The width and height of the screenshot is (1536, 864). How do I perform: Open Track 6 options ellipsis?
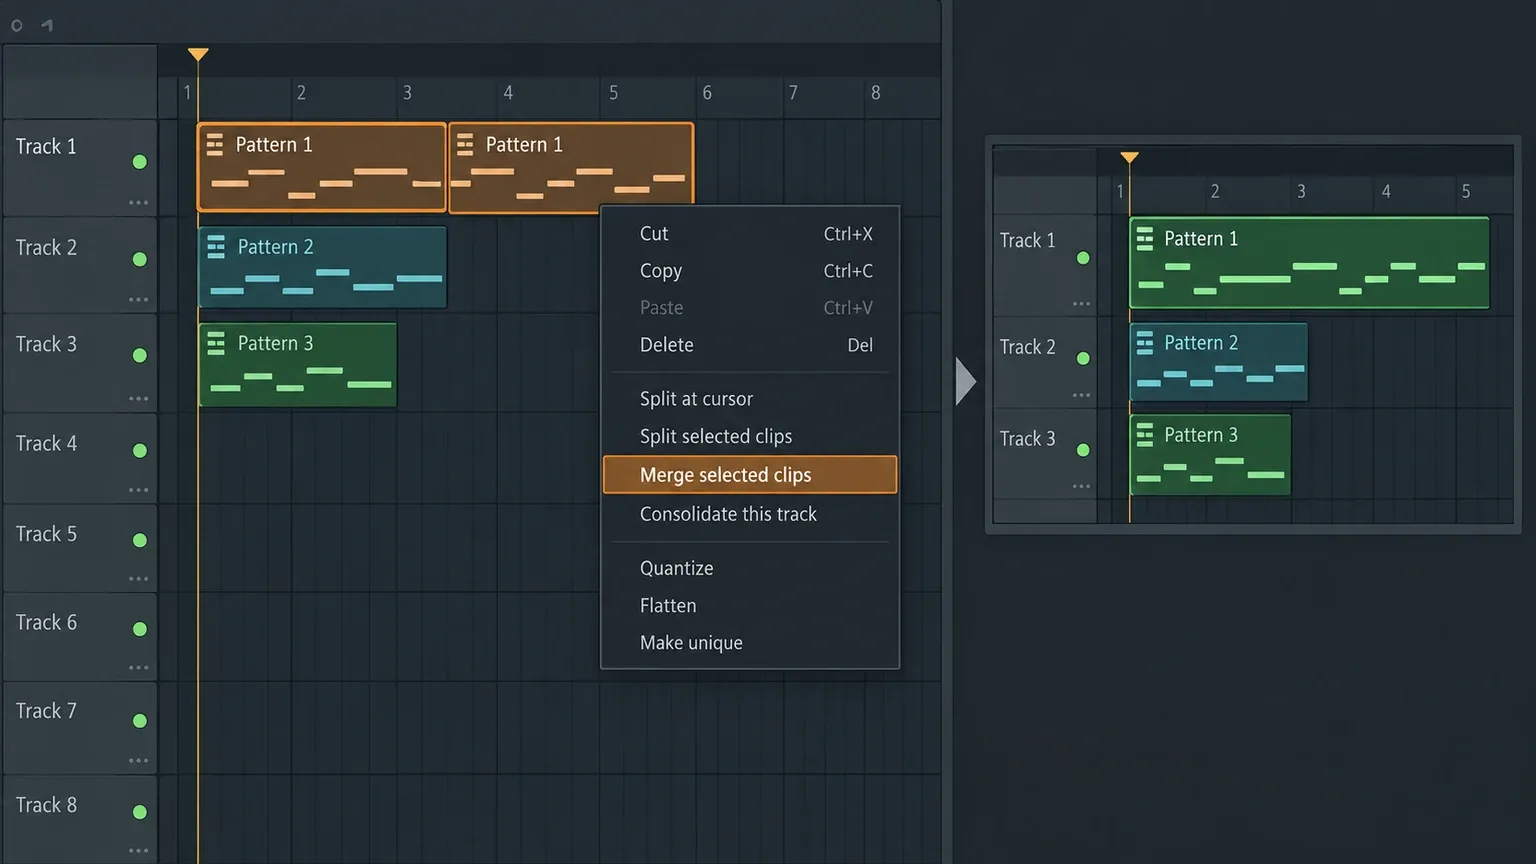(138, 668)
